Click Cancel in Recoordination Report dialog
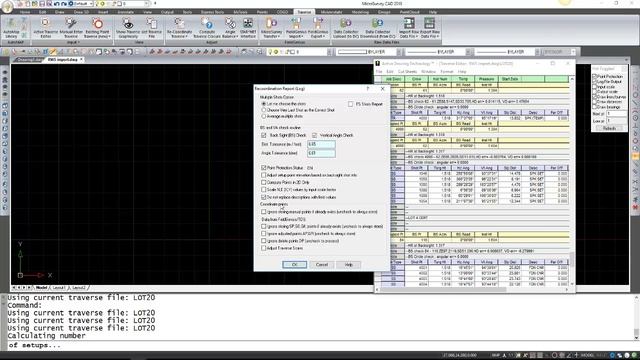The height and width of the screenshot is (360, 640). click(322, 264)
